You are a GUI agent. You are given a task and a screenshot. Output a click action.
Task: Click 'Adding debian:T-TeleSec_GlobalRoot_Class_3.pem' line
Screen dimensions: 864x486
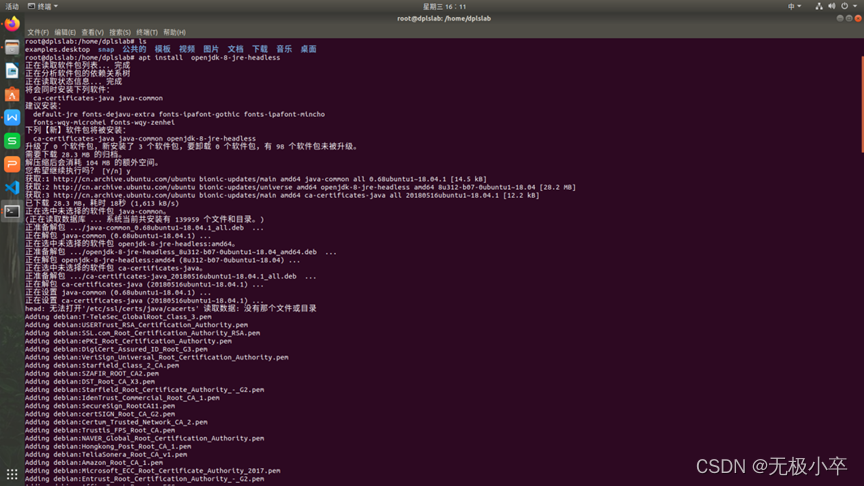pyautogui.click(x=118, y=317)
